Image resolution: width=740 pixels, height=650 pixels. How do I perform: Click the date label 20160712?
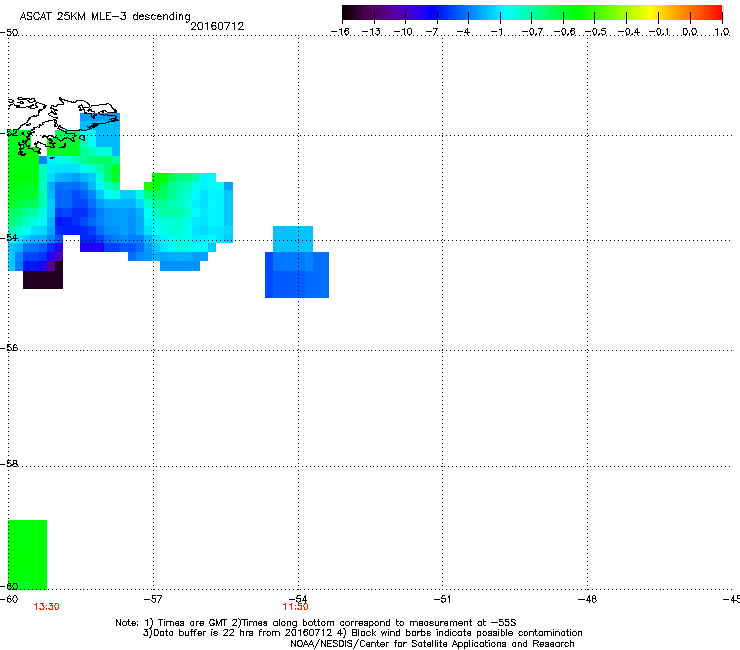(x=217, y=26)
